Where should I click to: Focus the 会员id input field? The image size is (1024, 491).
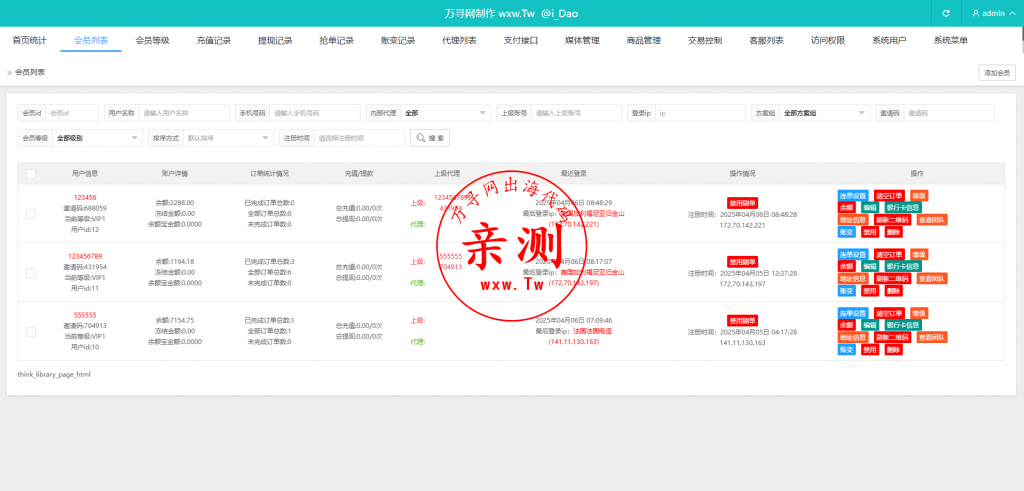click(x=72, y=113)
